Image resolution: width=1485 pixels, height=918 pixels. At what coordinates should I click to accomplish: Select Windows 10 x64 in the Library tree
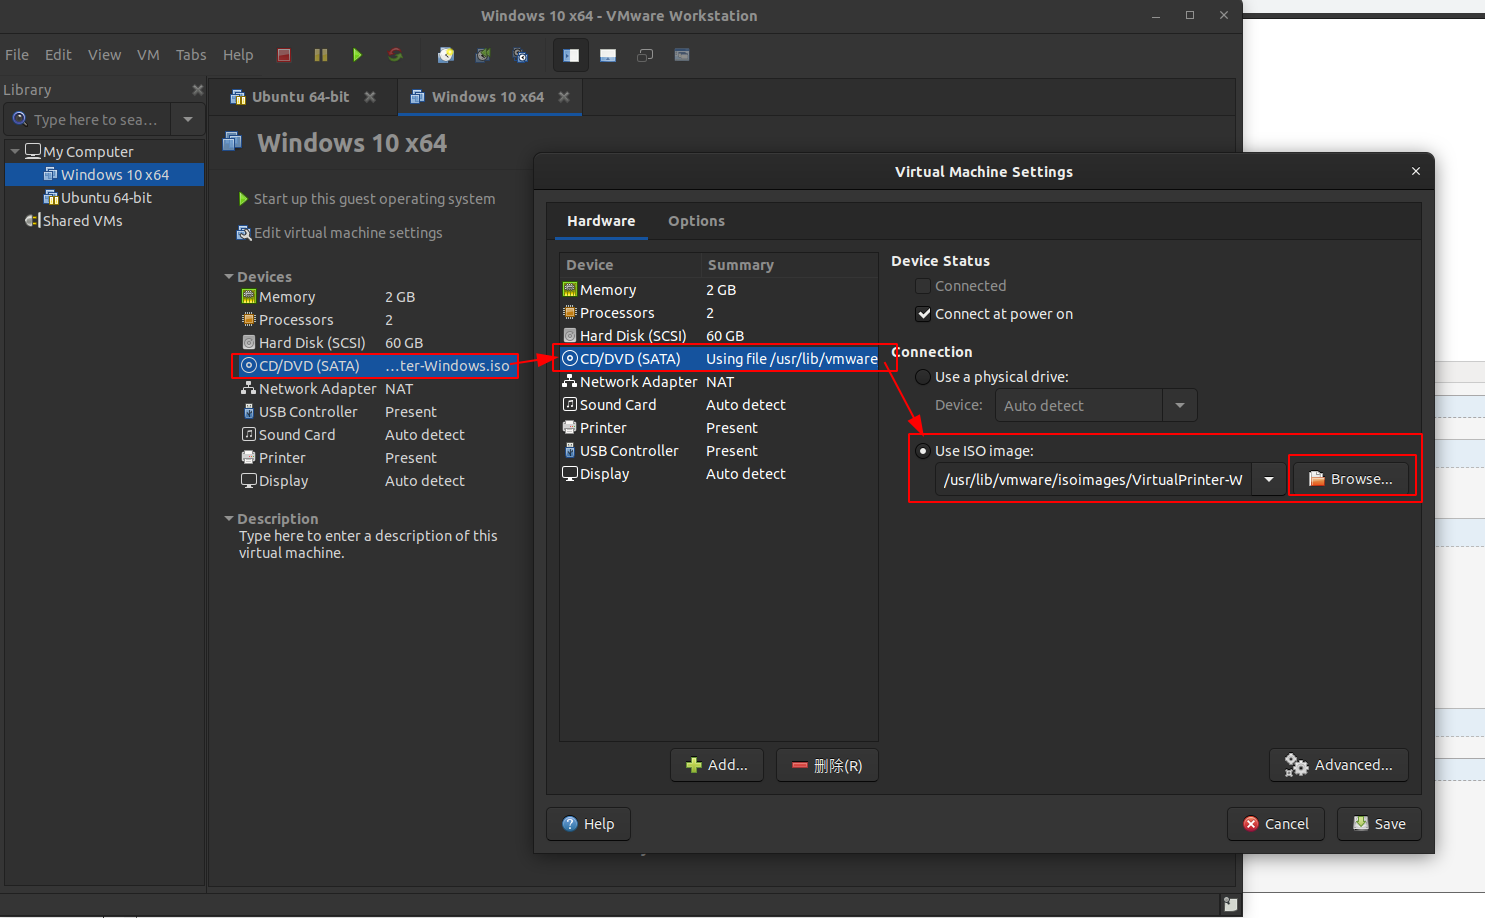tap(105, 175)
